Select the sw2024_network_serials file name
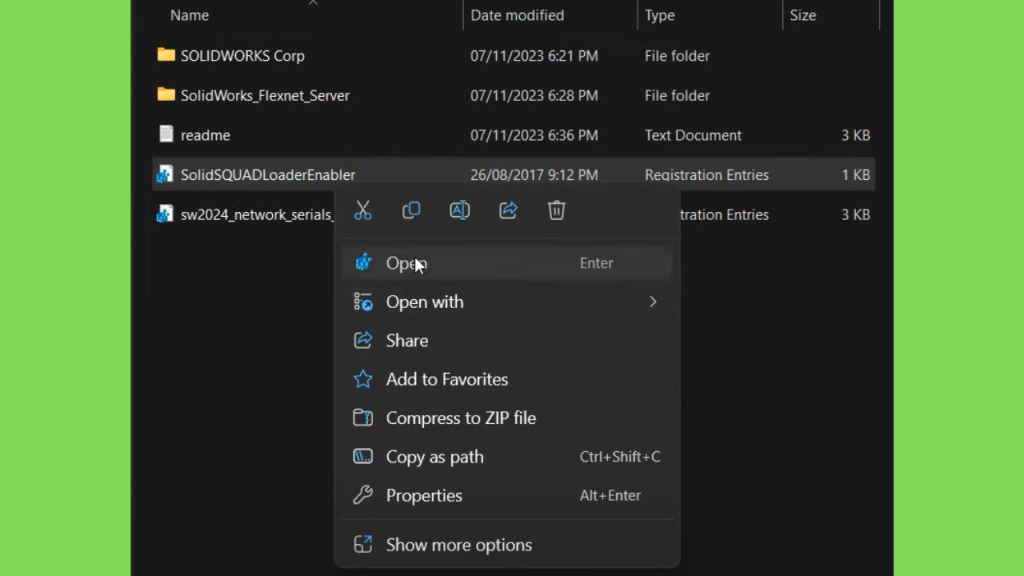The height and width of the screenshot is (576, 1024). point(257,215)
